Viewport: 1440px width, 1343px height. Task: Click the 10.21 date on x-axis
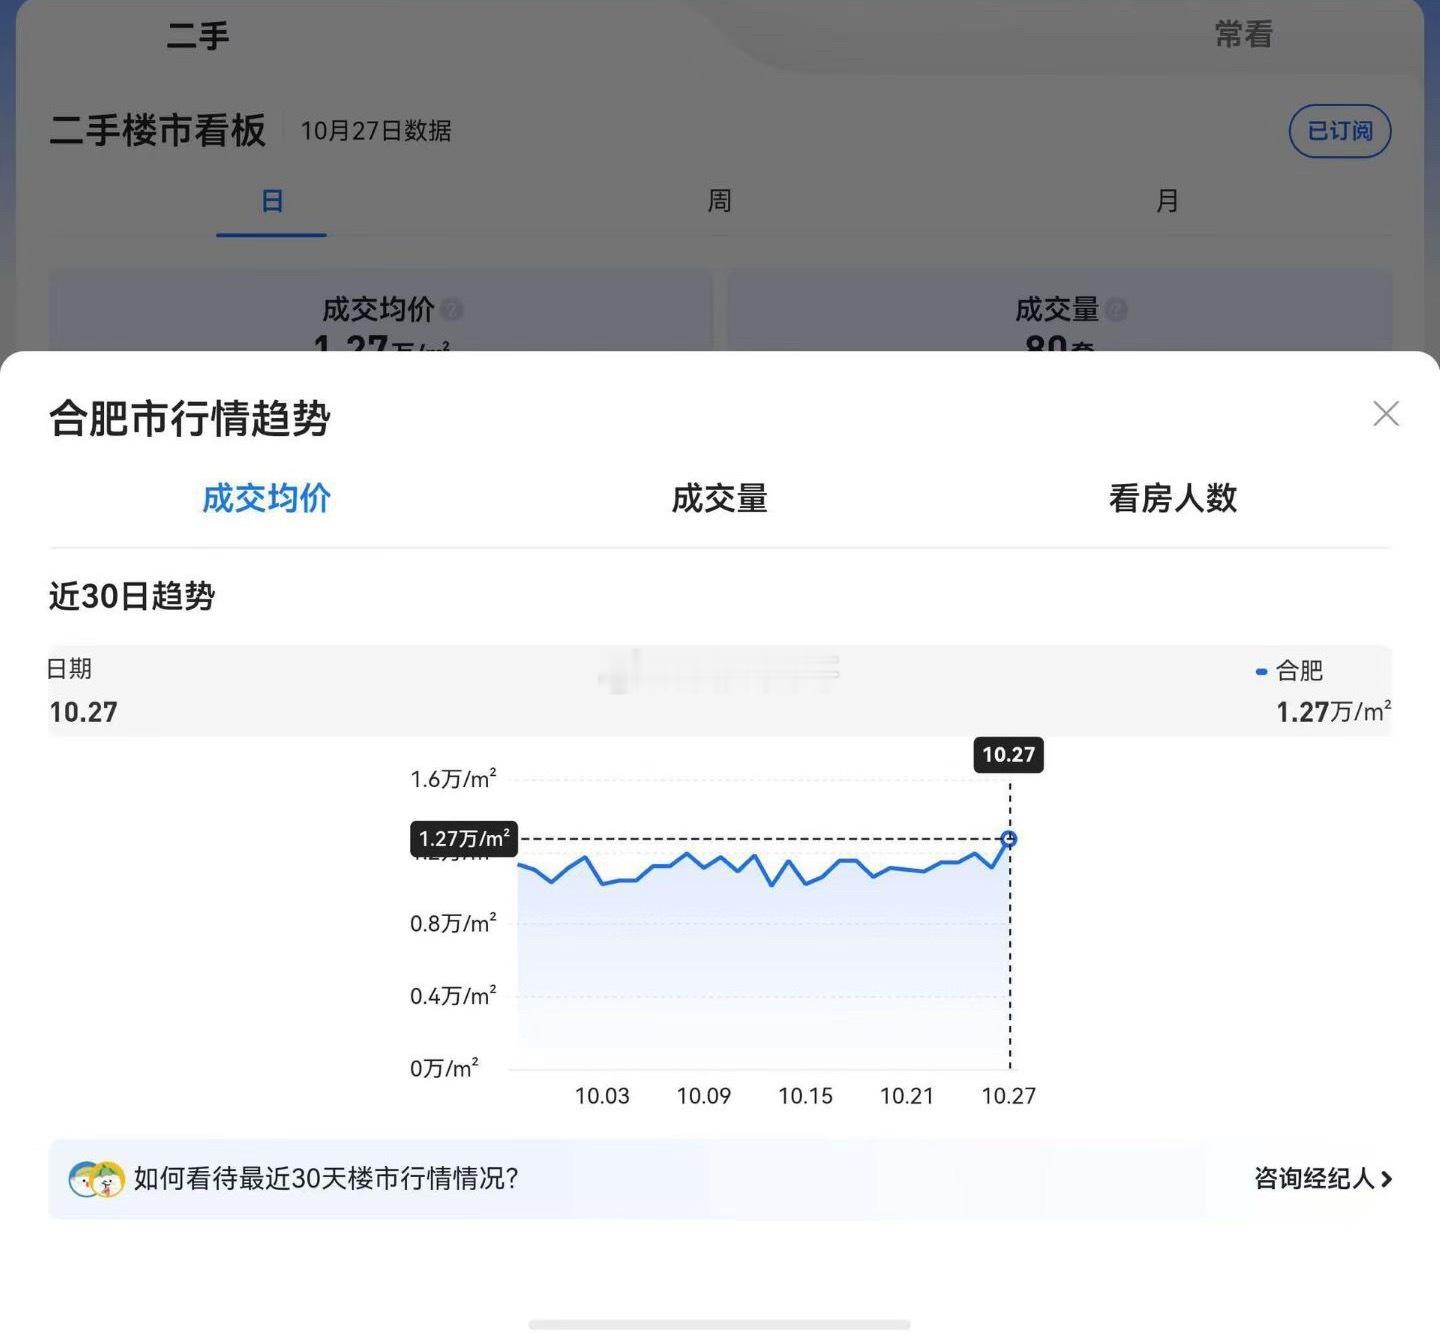pyautogui.click(x=906, y=1096)
